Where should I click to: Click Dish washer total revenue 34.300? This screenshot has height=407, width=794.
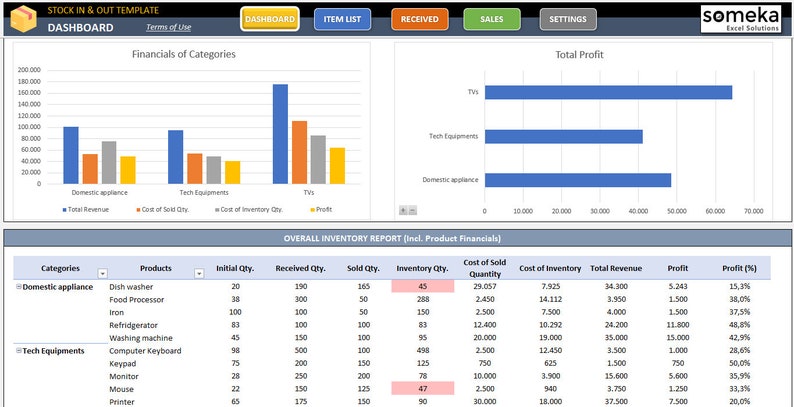(x=616, y=287)
